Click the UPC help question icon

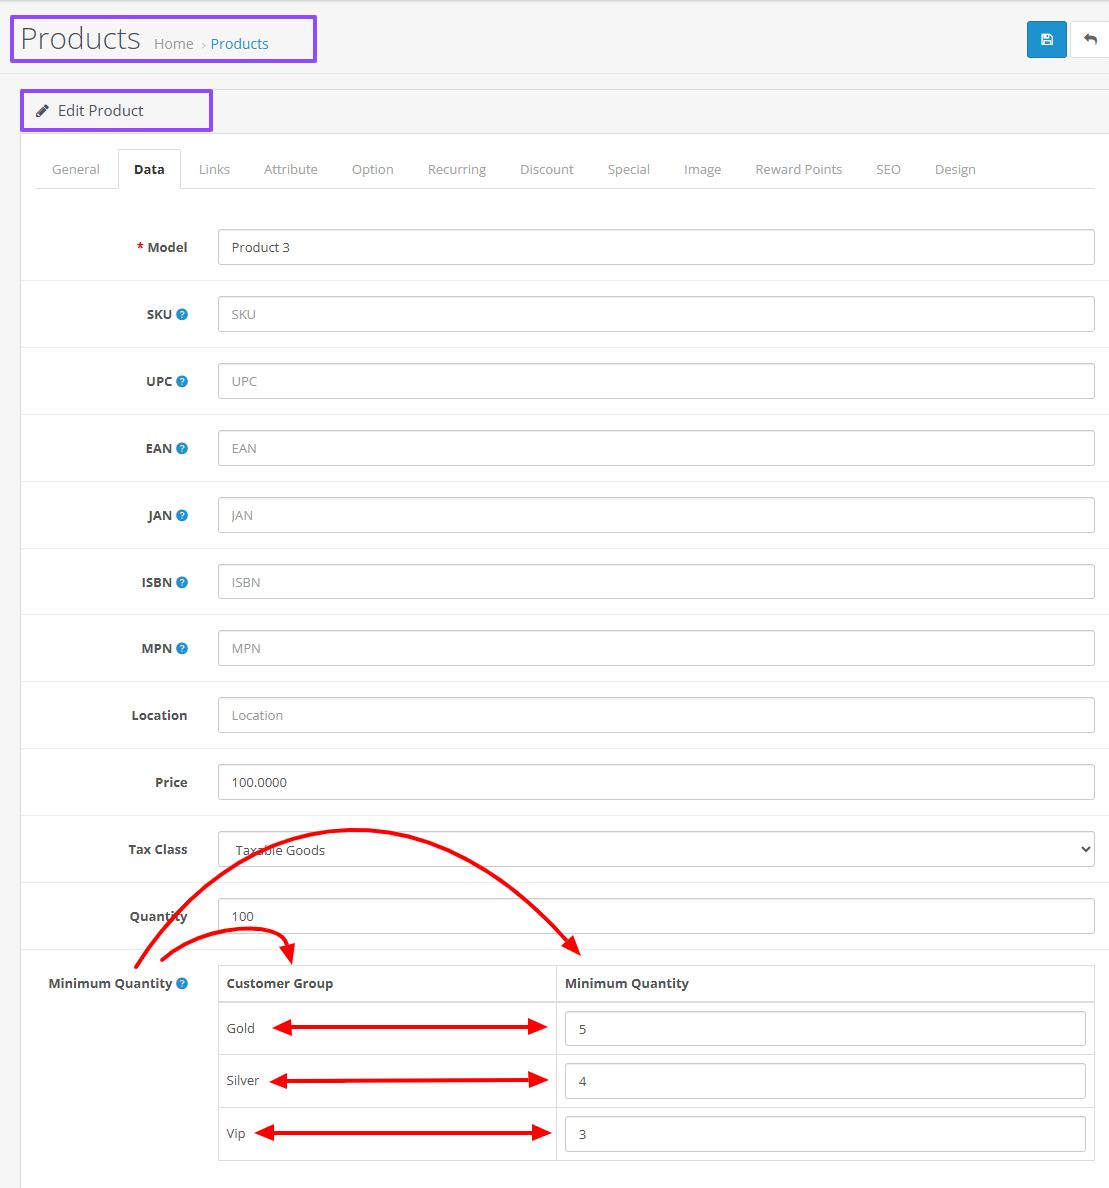pyautogui.click(x=182, y=381)
